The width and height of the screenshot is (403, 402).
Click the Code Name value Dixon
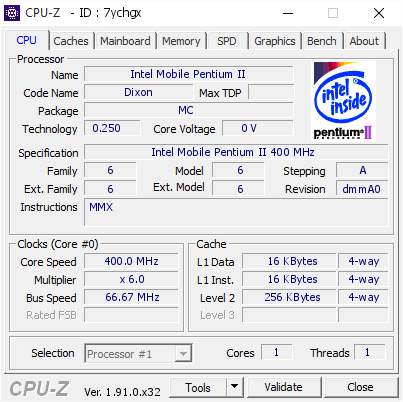(x=139, y=92)
